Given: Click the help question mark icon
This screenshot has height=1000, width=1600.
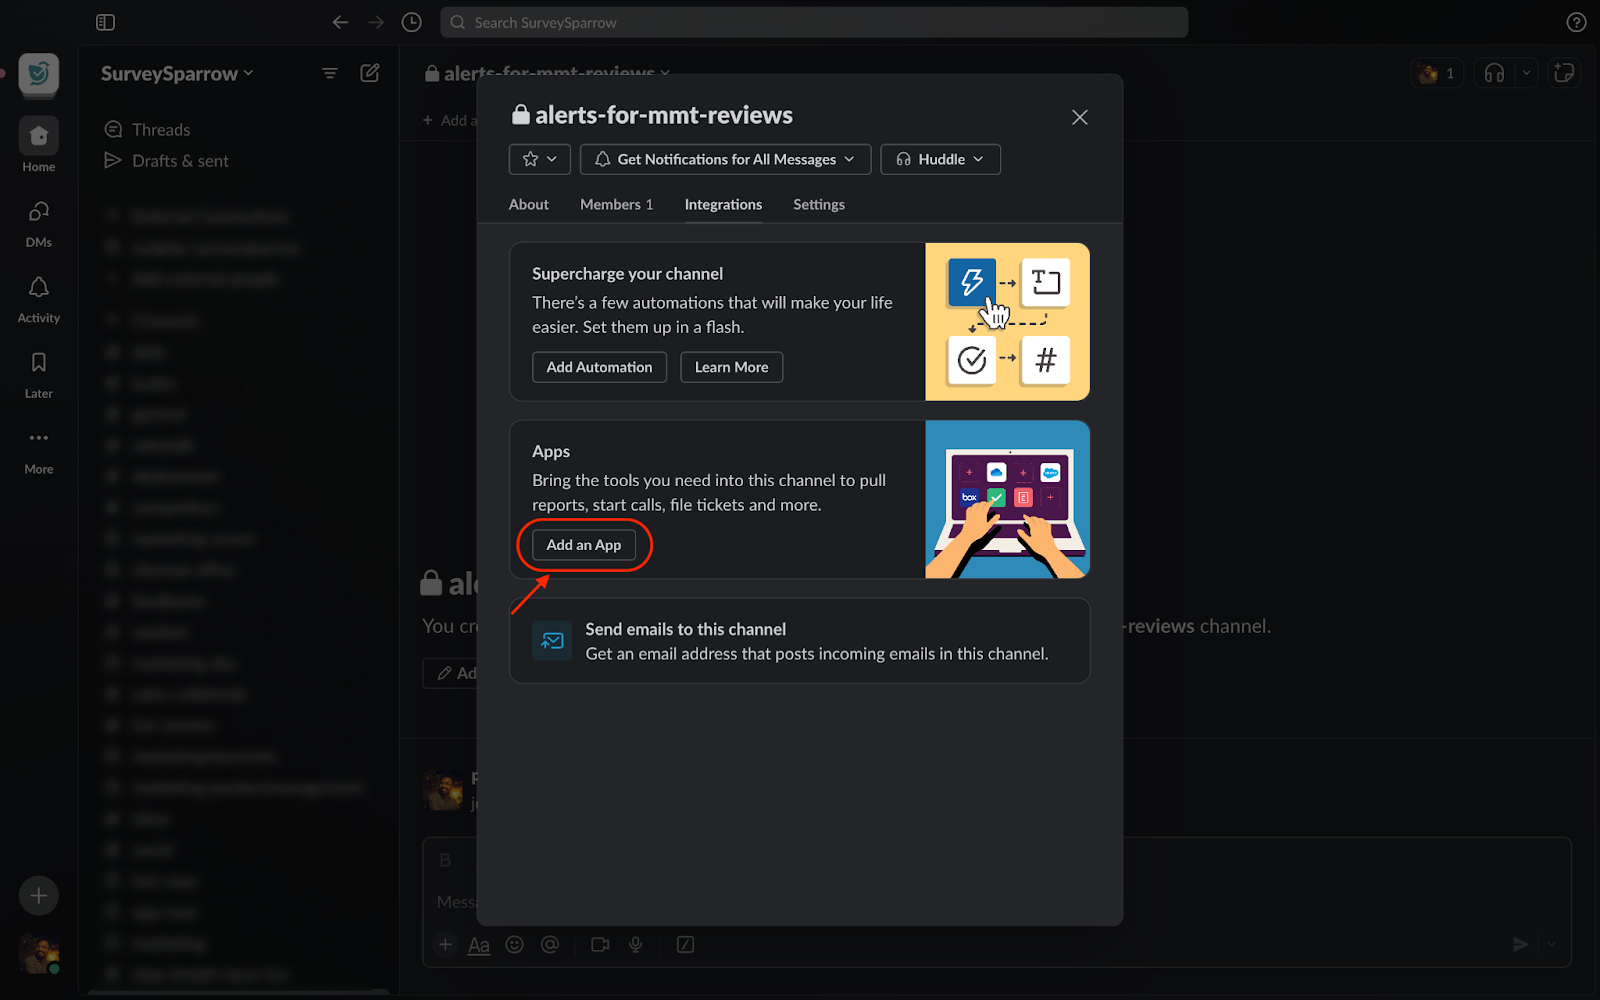Looking at the screenshot, I should tap(1576, 22).
